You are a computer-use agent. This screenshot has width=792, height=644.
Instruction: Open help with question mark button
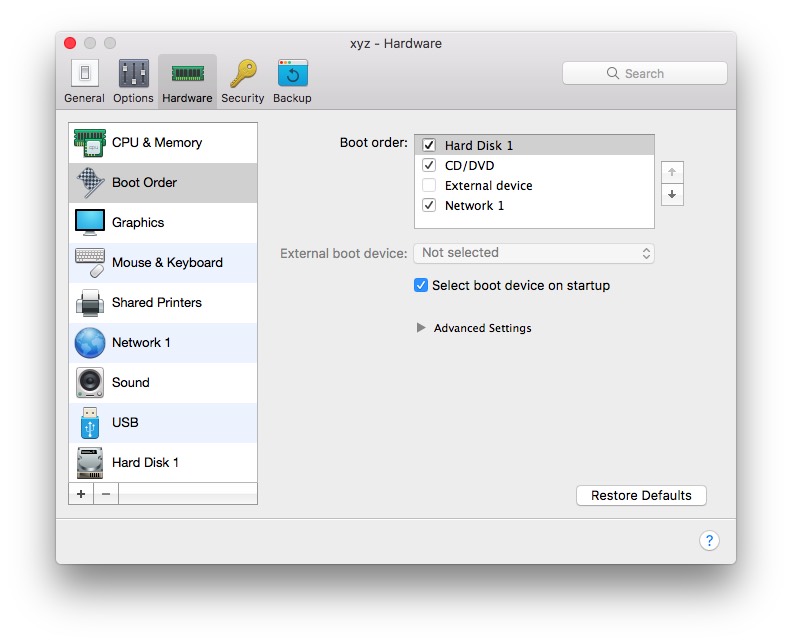(709, 541)
